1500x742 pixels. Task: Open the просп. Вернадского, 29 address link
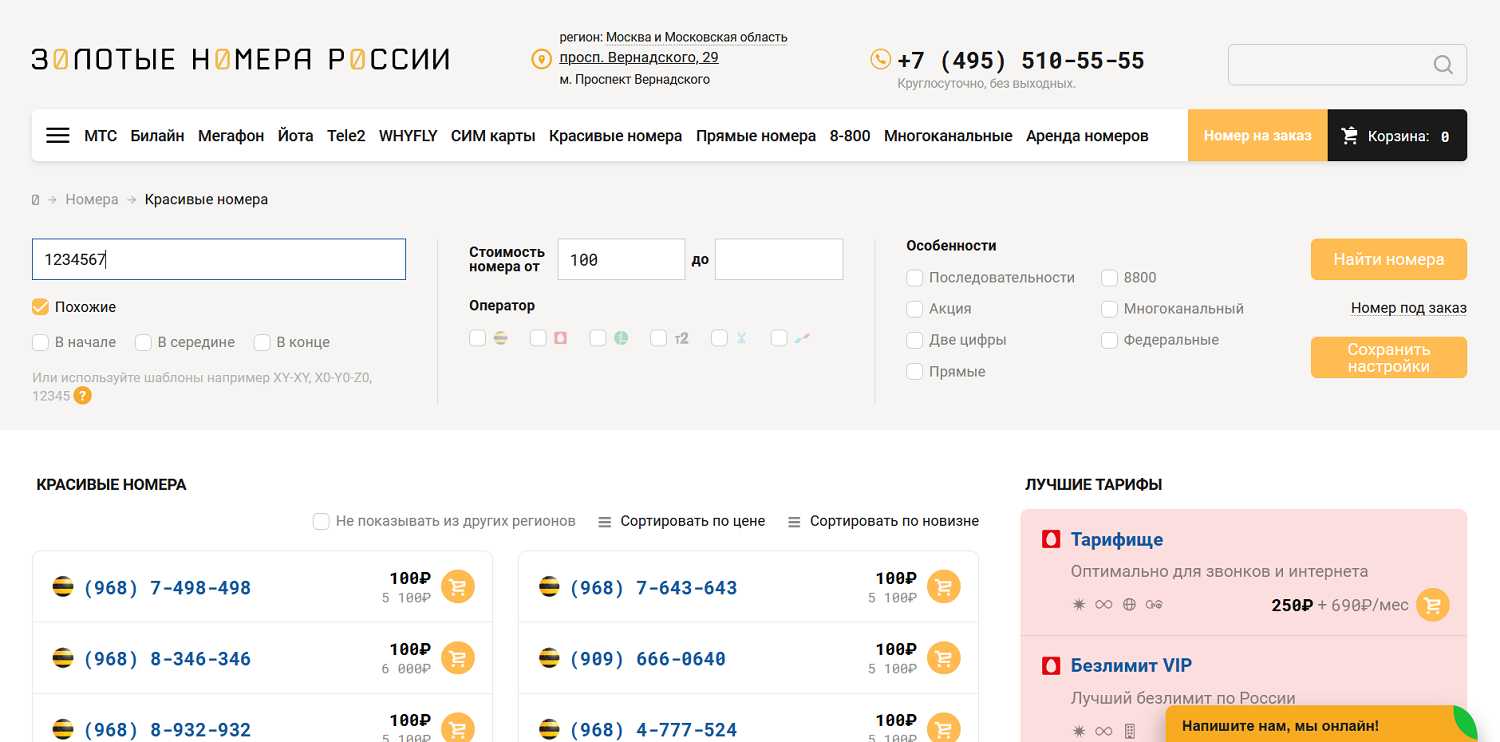coord(639,57)
